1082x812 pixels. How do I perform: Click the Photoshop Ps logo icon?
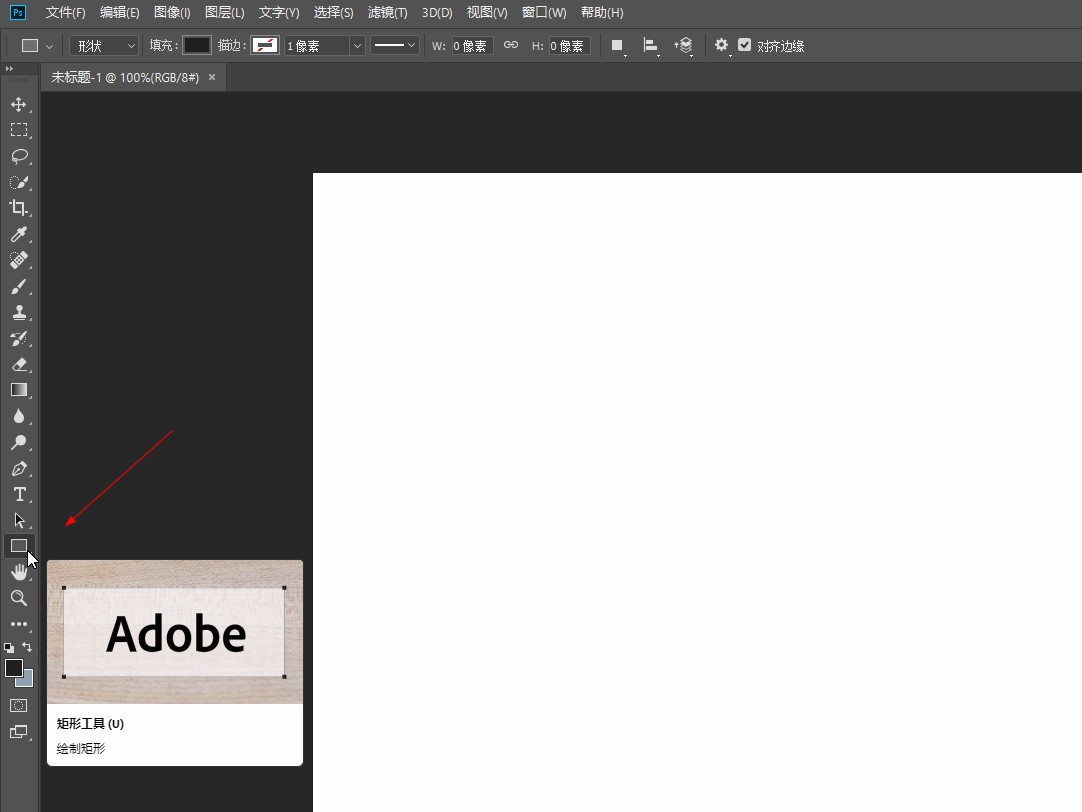pos(18,12)
